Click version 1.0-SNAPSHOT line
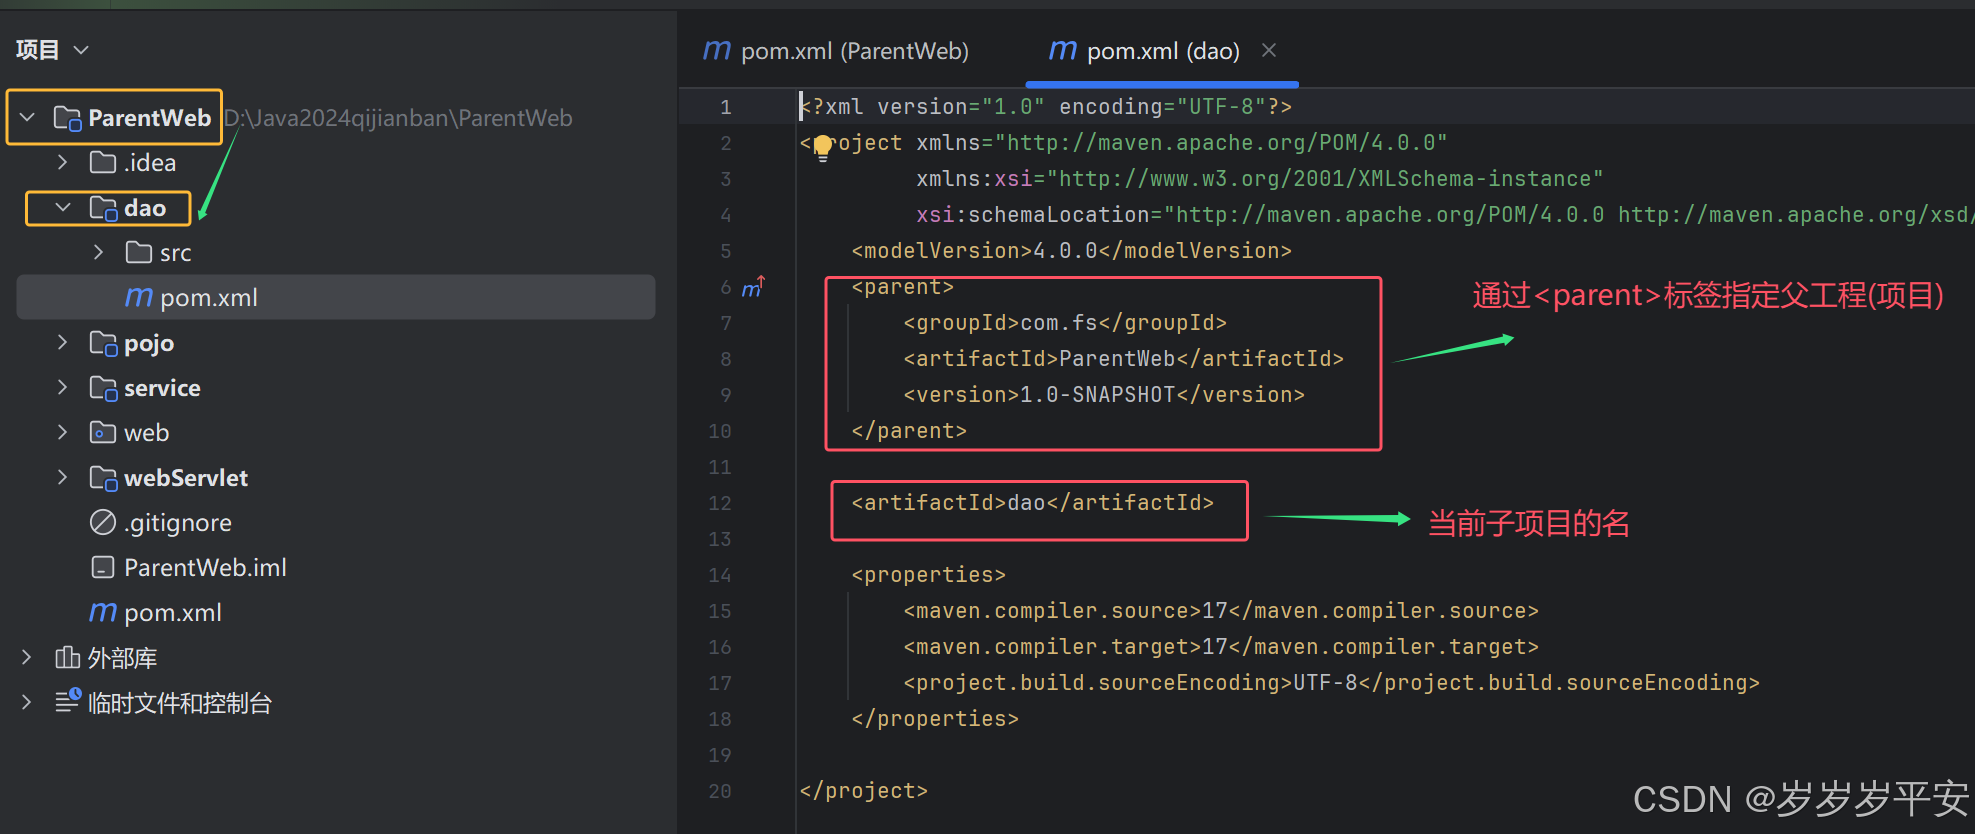 (1104, 395)
